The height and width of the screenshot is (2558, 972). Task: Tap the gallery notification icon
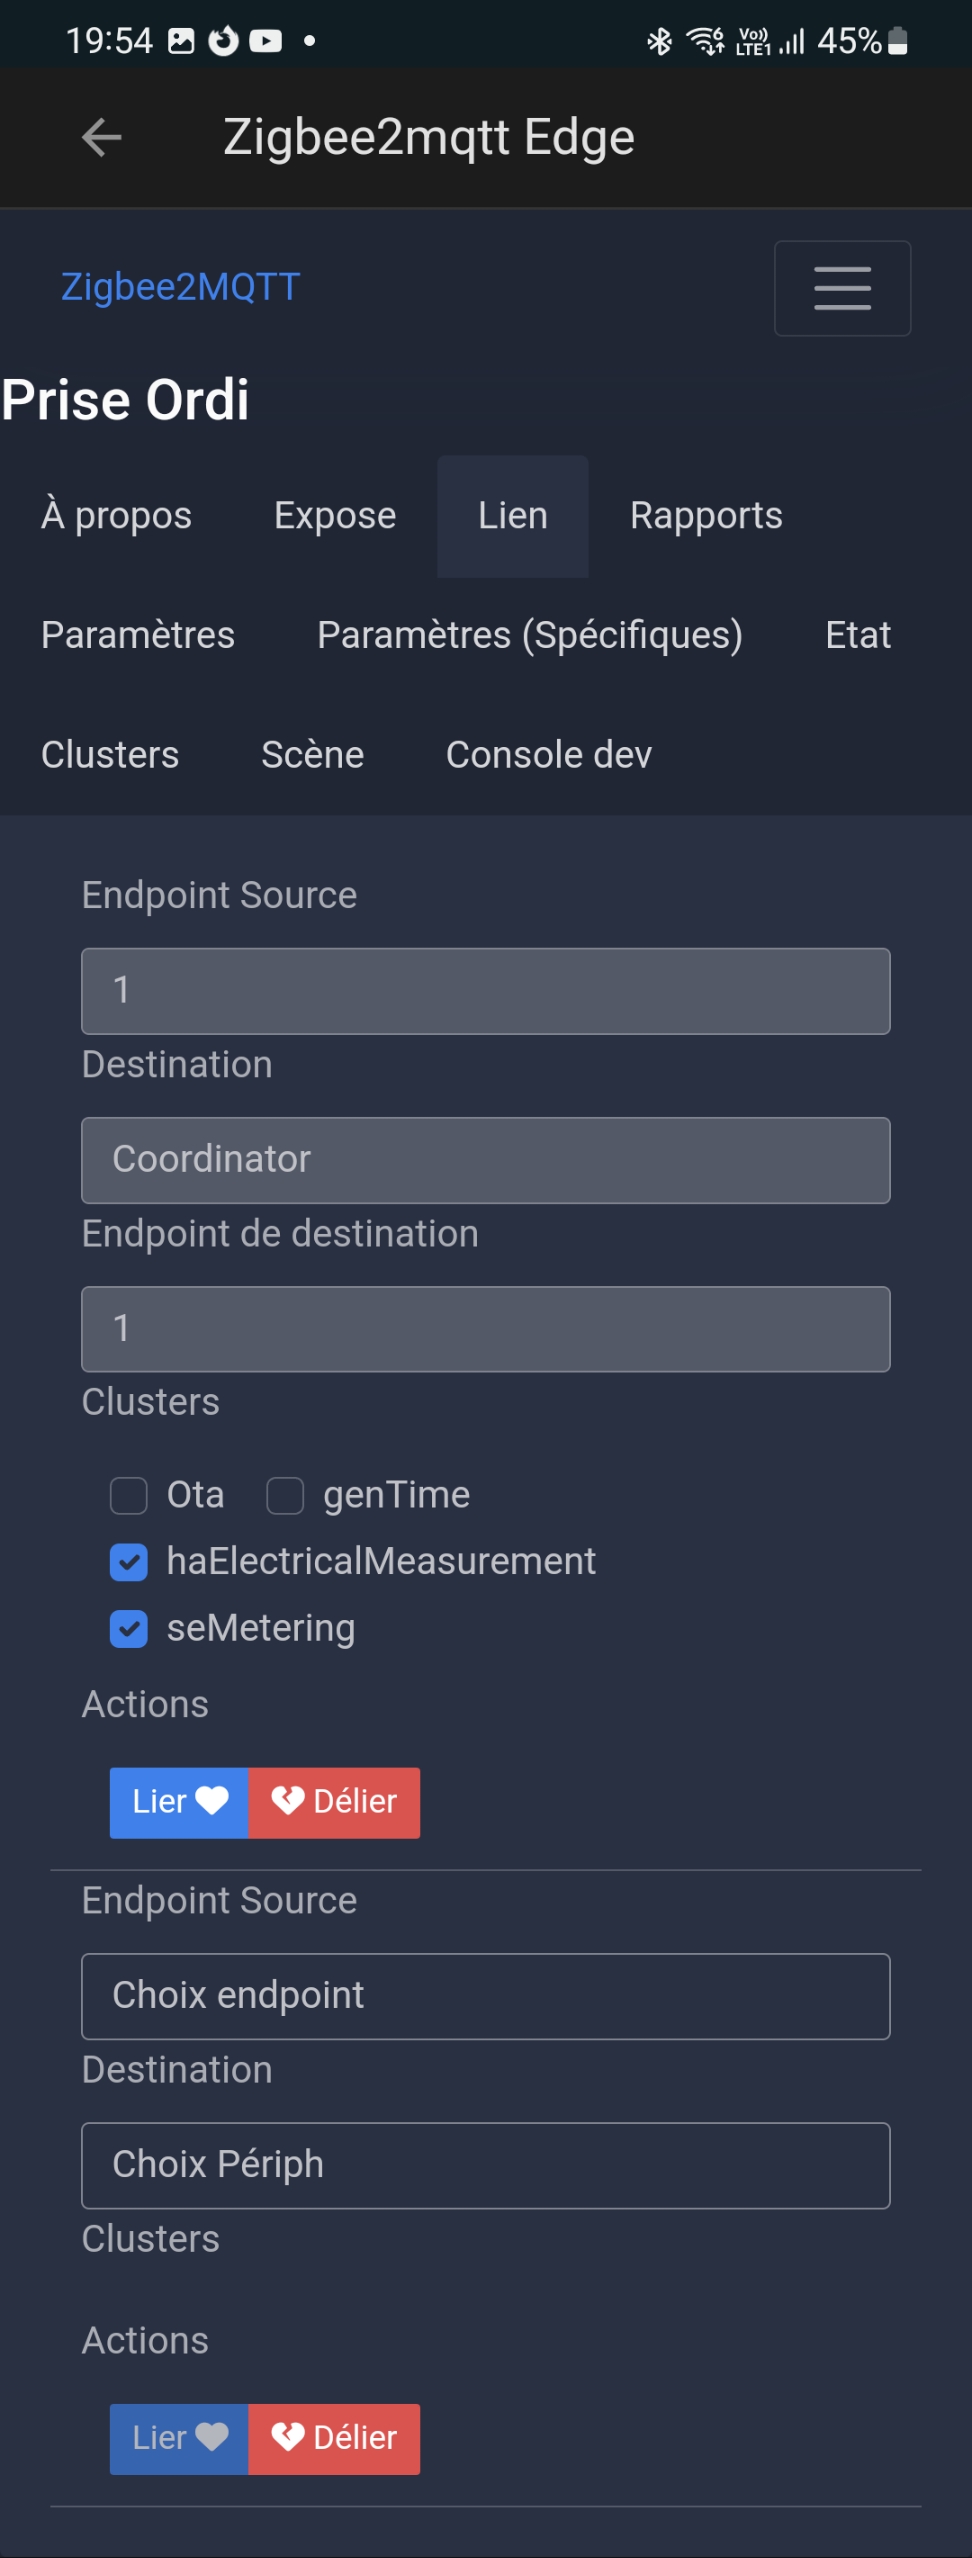point(181,41)
